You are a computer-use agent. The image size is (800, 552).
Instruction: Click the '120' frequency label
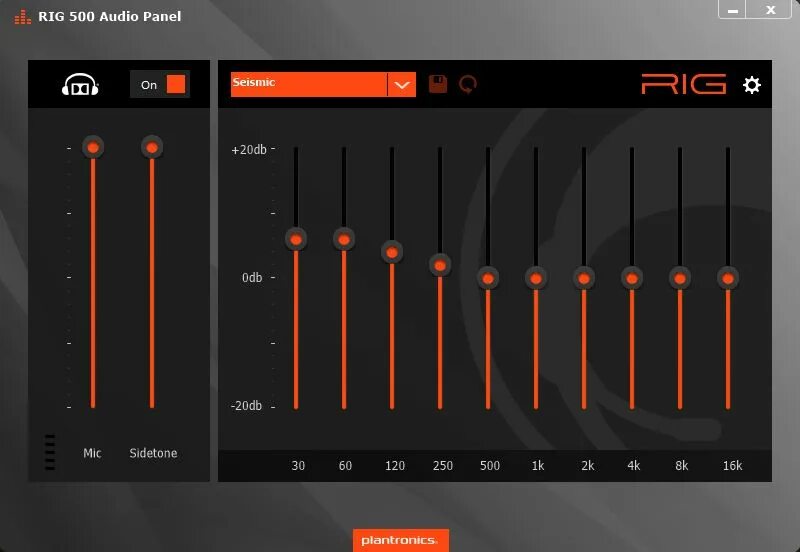point(395,465)
